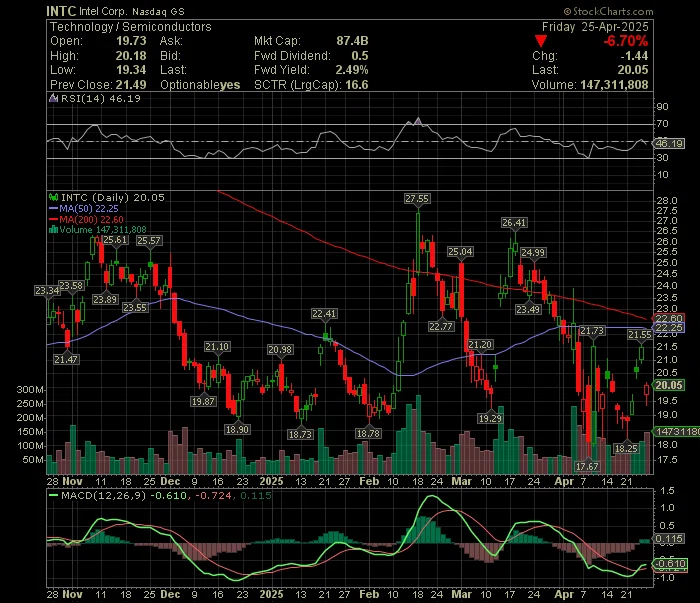
Task: Click the 25.61 price label
Action: point(115,240)
